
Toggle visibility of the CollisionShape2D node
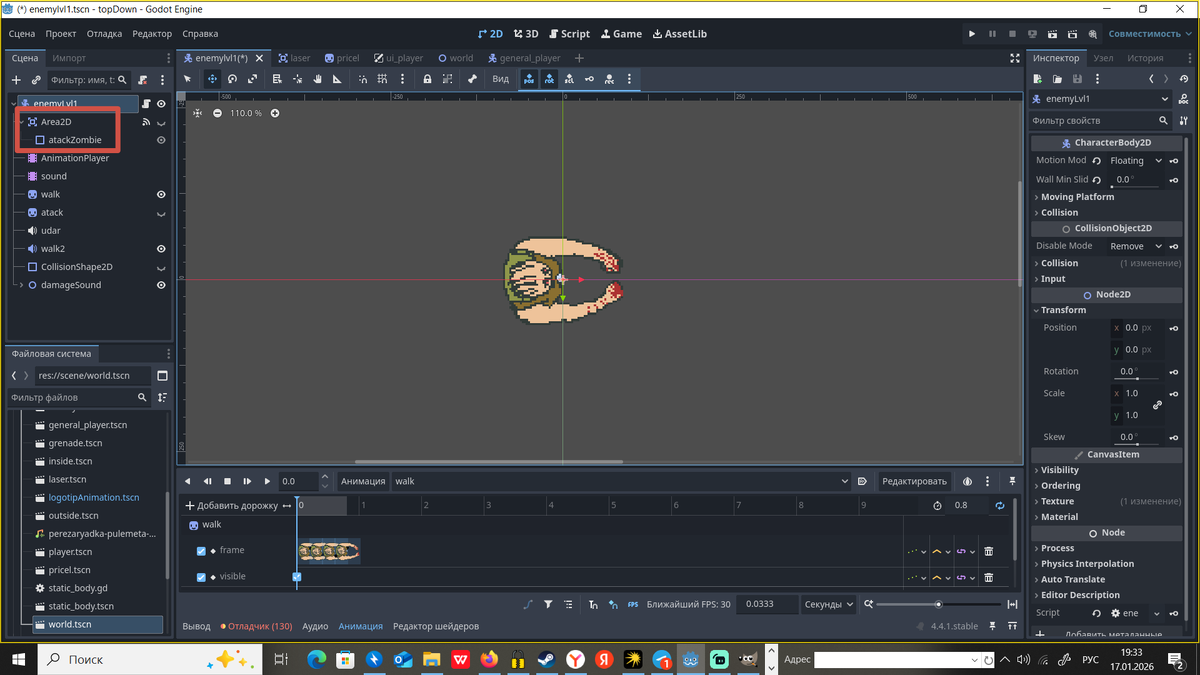(x=161, y=267)
